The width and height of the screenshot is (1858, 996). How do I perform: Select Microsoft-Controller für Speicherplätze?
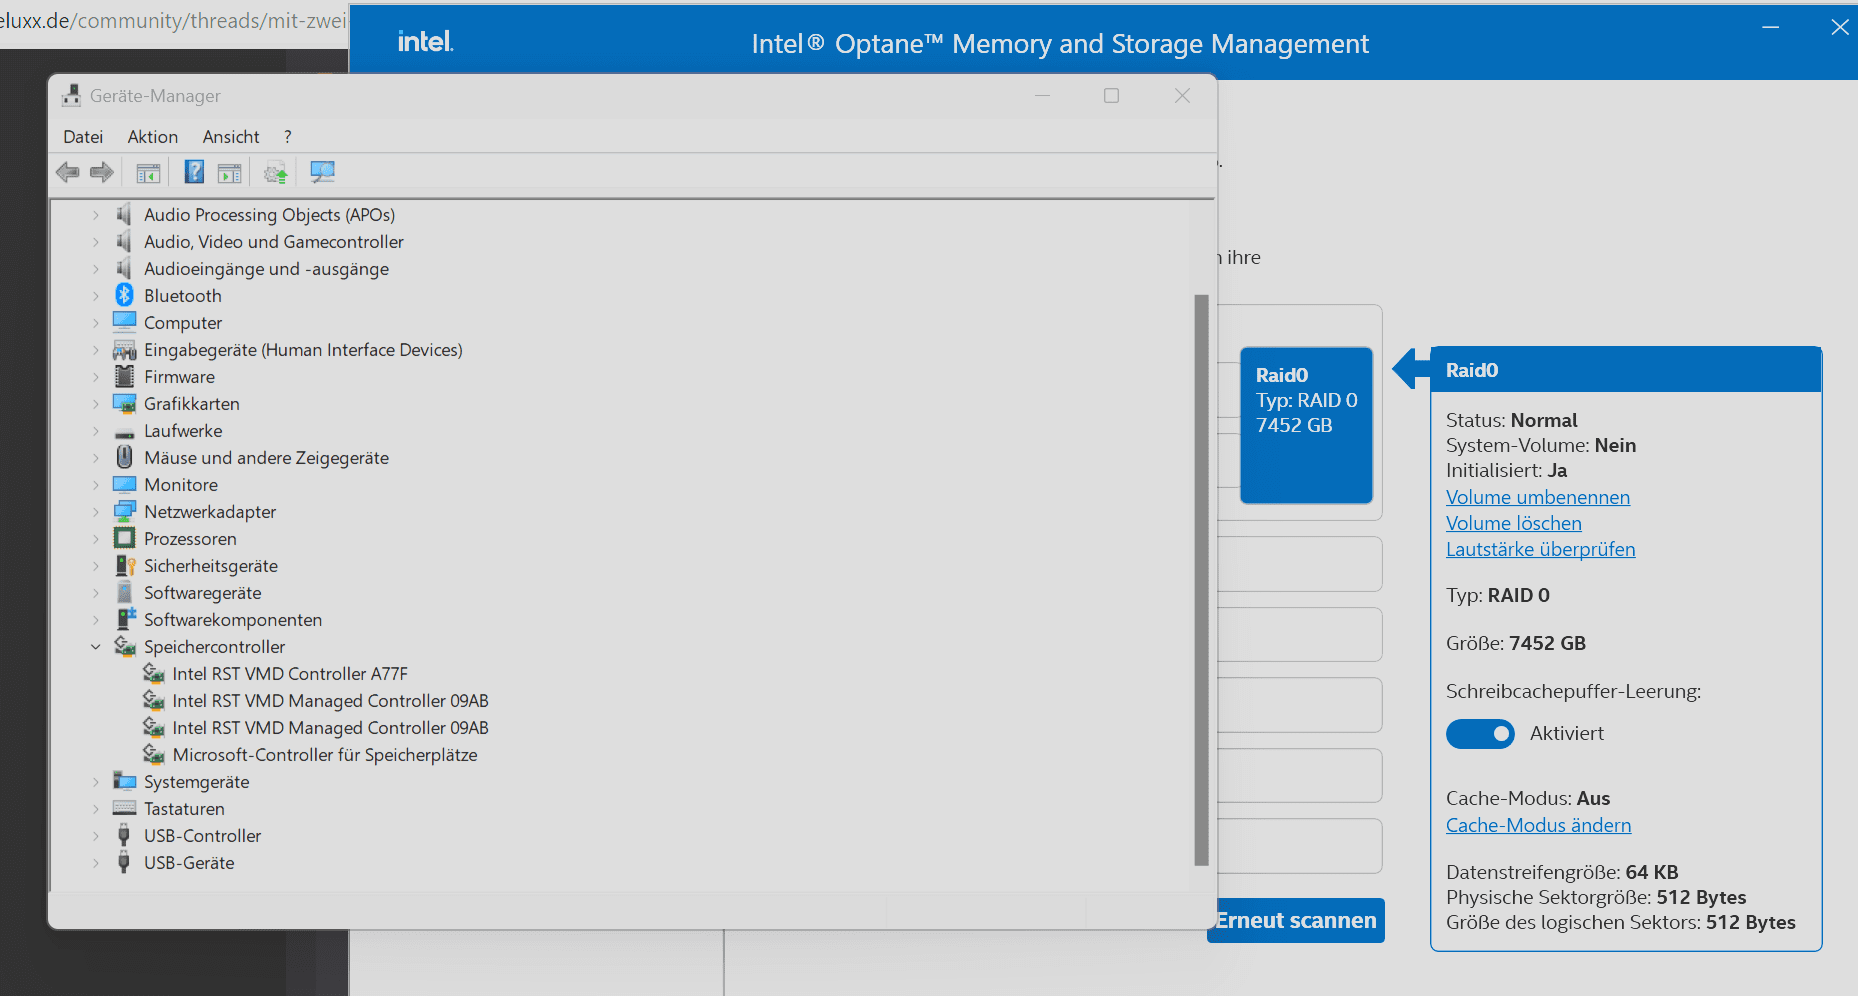tap(325, 755)
